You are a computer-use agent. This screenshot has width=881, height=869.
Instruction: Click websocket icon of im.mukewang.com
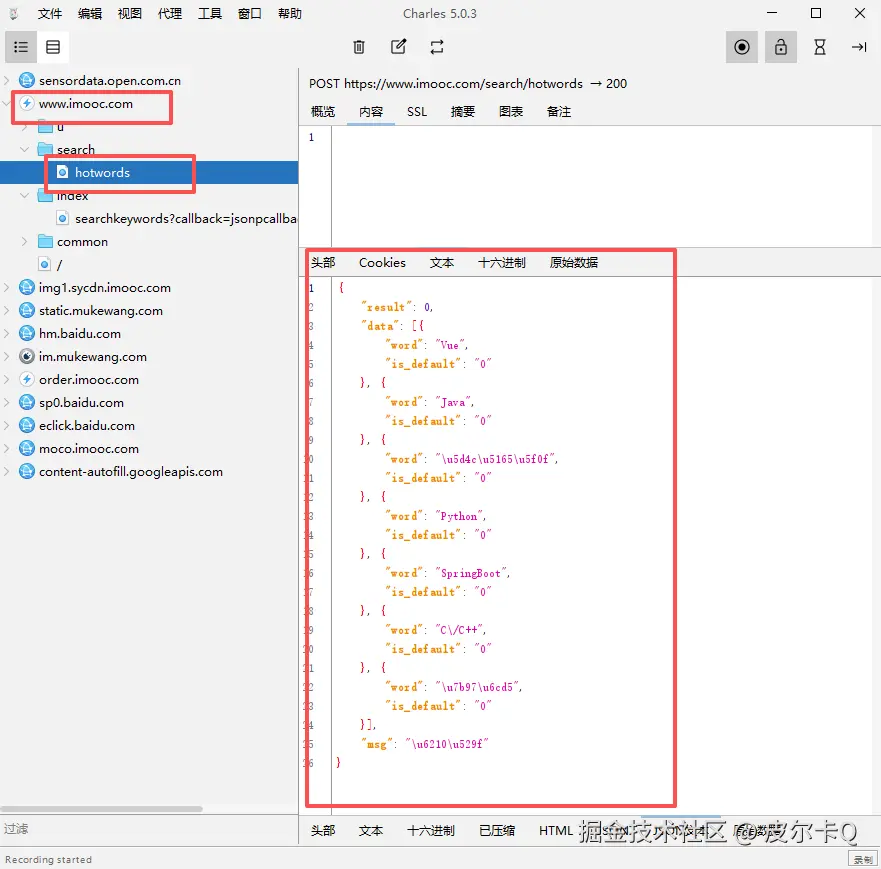click(x=26, y=357)
